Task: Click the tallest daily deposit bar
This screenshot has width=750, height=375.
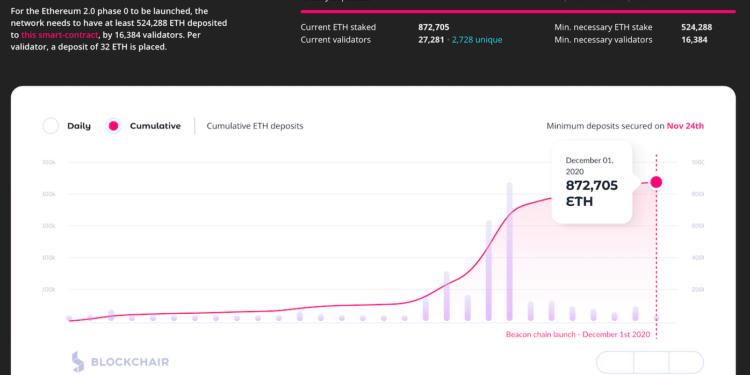Action: [509, 252]
